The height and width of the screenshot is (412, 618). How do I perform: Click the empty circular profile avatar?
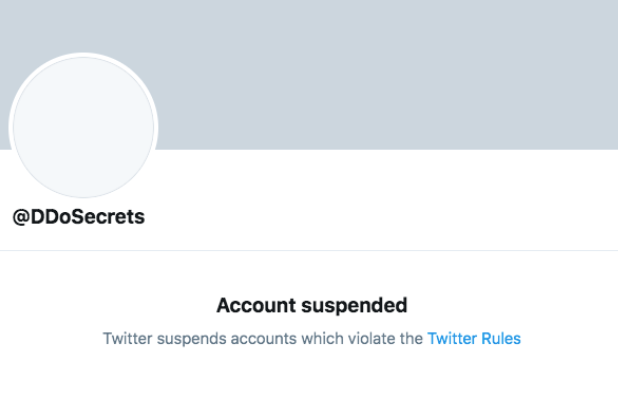[x=83, y=127]
